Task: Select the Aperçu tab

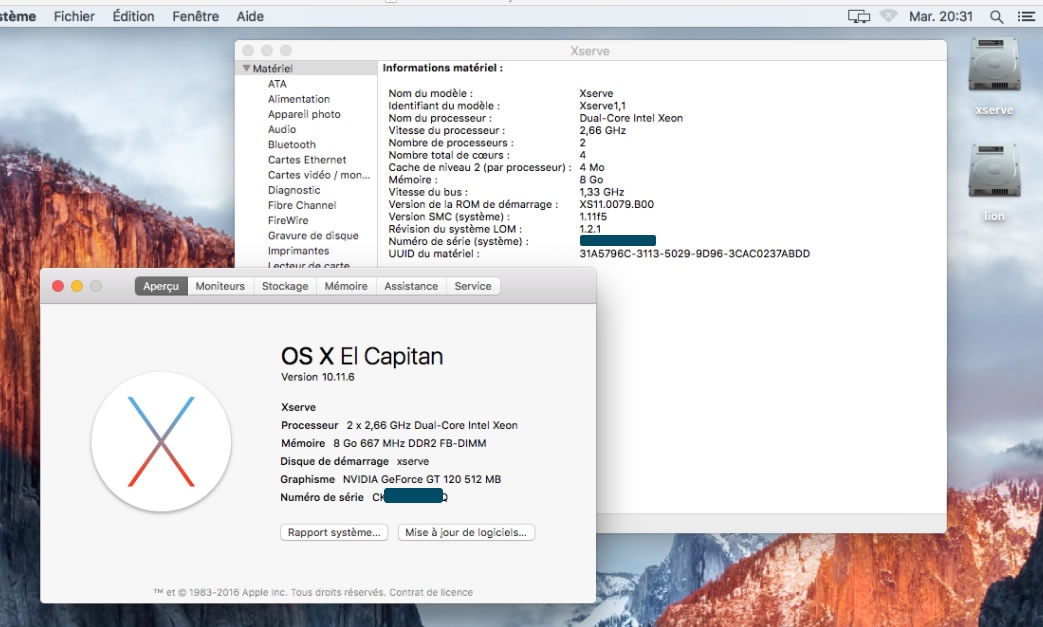Action: [x=161, y=286]
